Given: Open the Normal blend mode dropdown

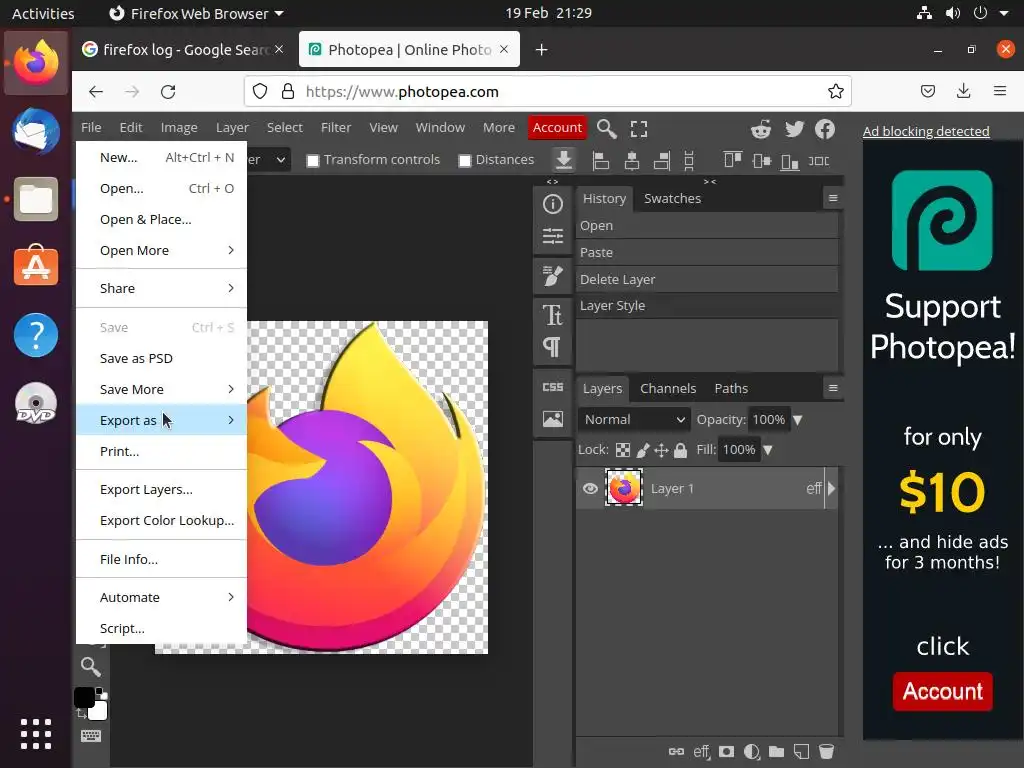Looking at the screenshot, I should [634, 419].
